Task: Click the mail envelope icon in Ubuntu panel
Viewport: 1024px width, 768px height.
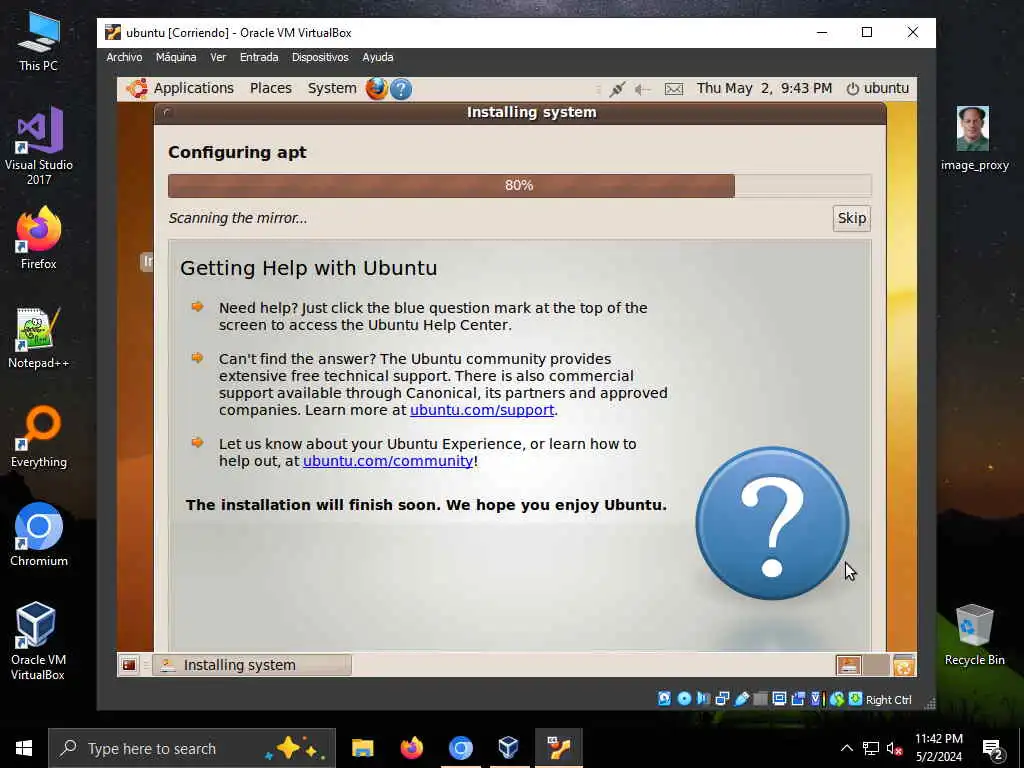Action: click(674, 89)
